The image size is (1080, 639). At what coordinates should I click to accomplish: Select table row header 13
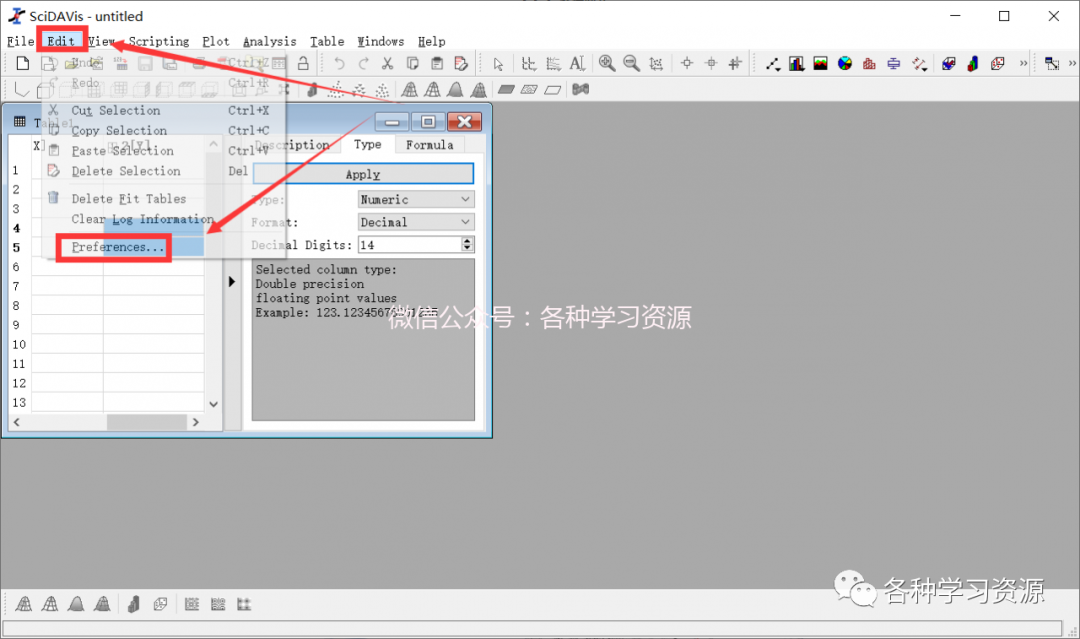point(19,402)
